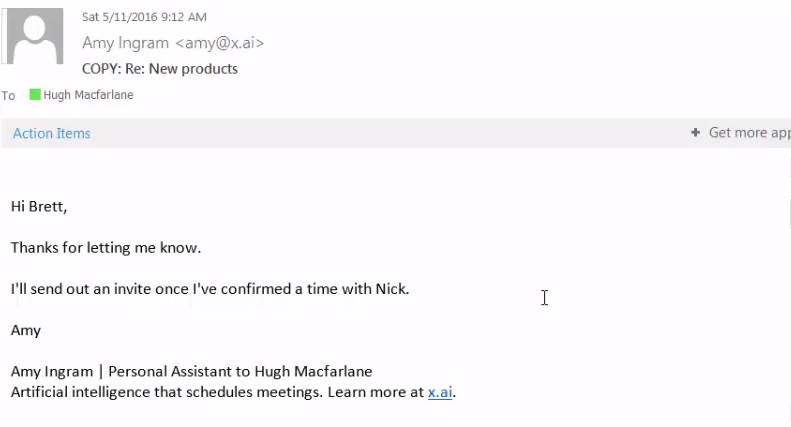
Task: Click the standalone Amy sign-off line
Action: tap(26, 329)
